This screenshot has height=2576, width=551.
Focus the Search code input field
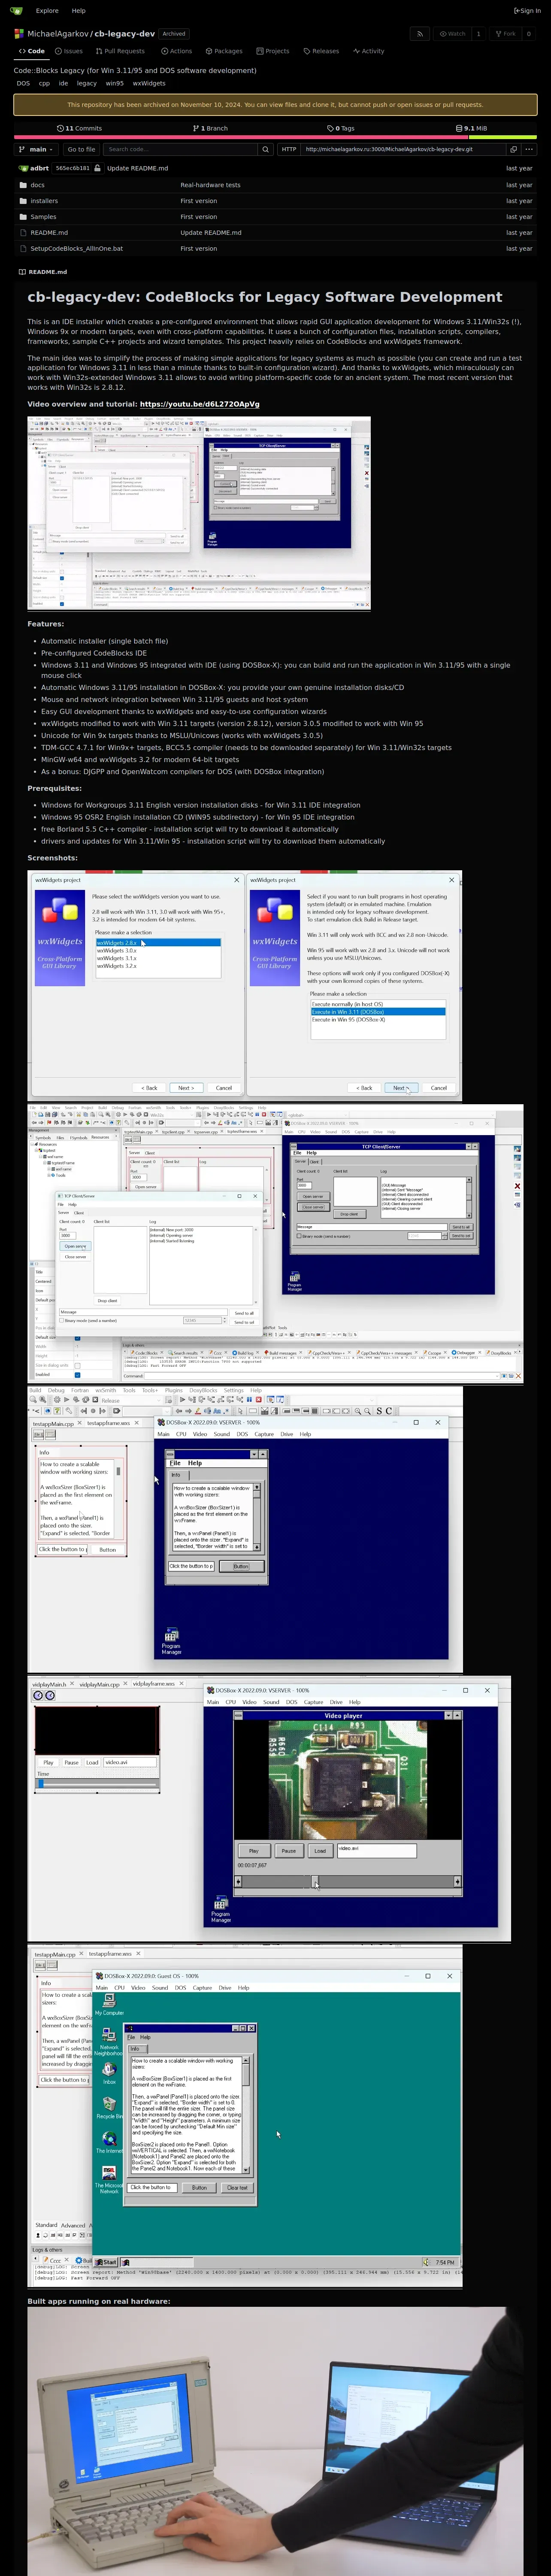180,149
